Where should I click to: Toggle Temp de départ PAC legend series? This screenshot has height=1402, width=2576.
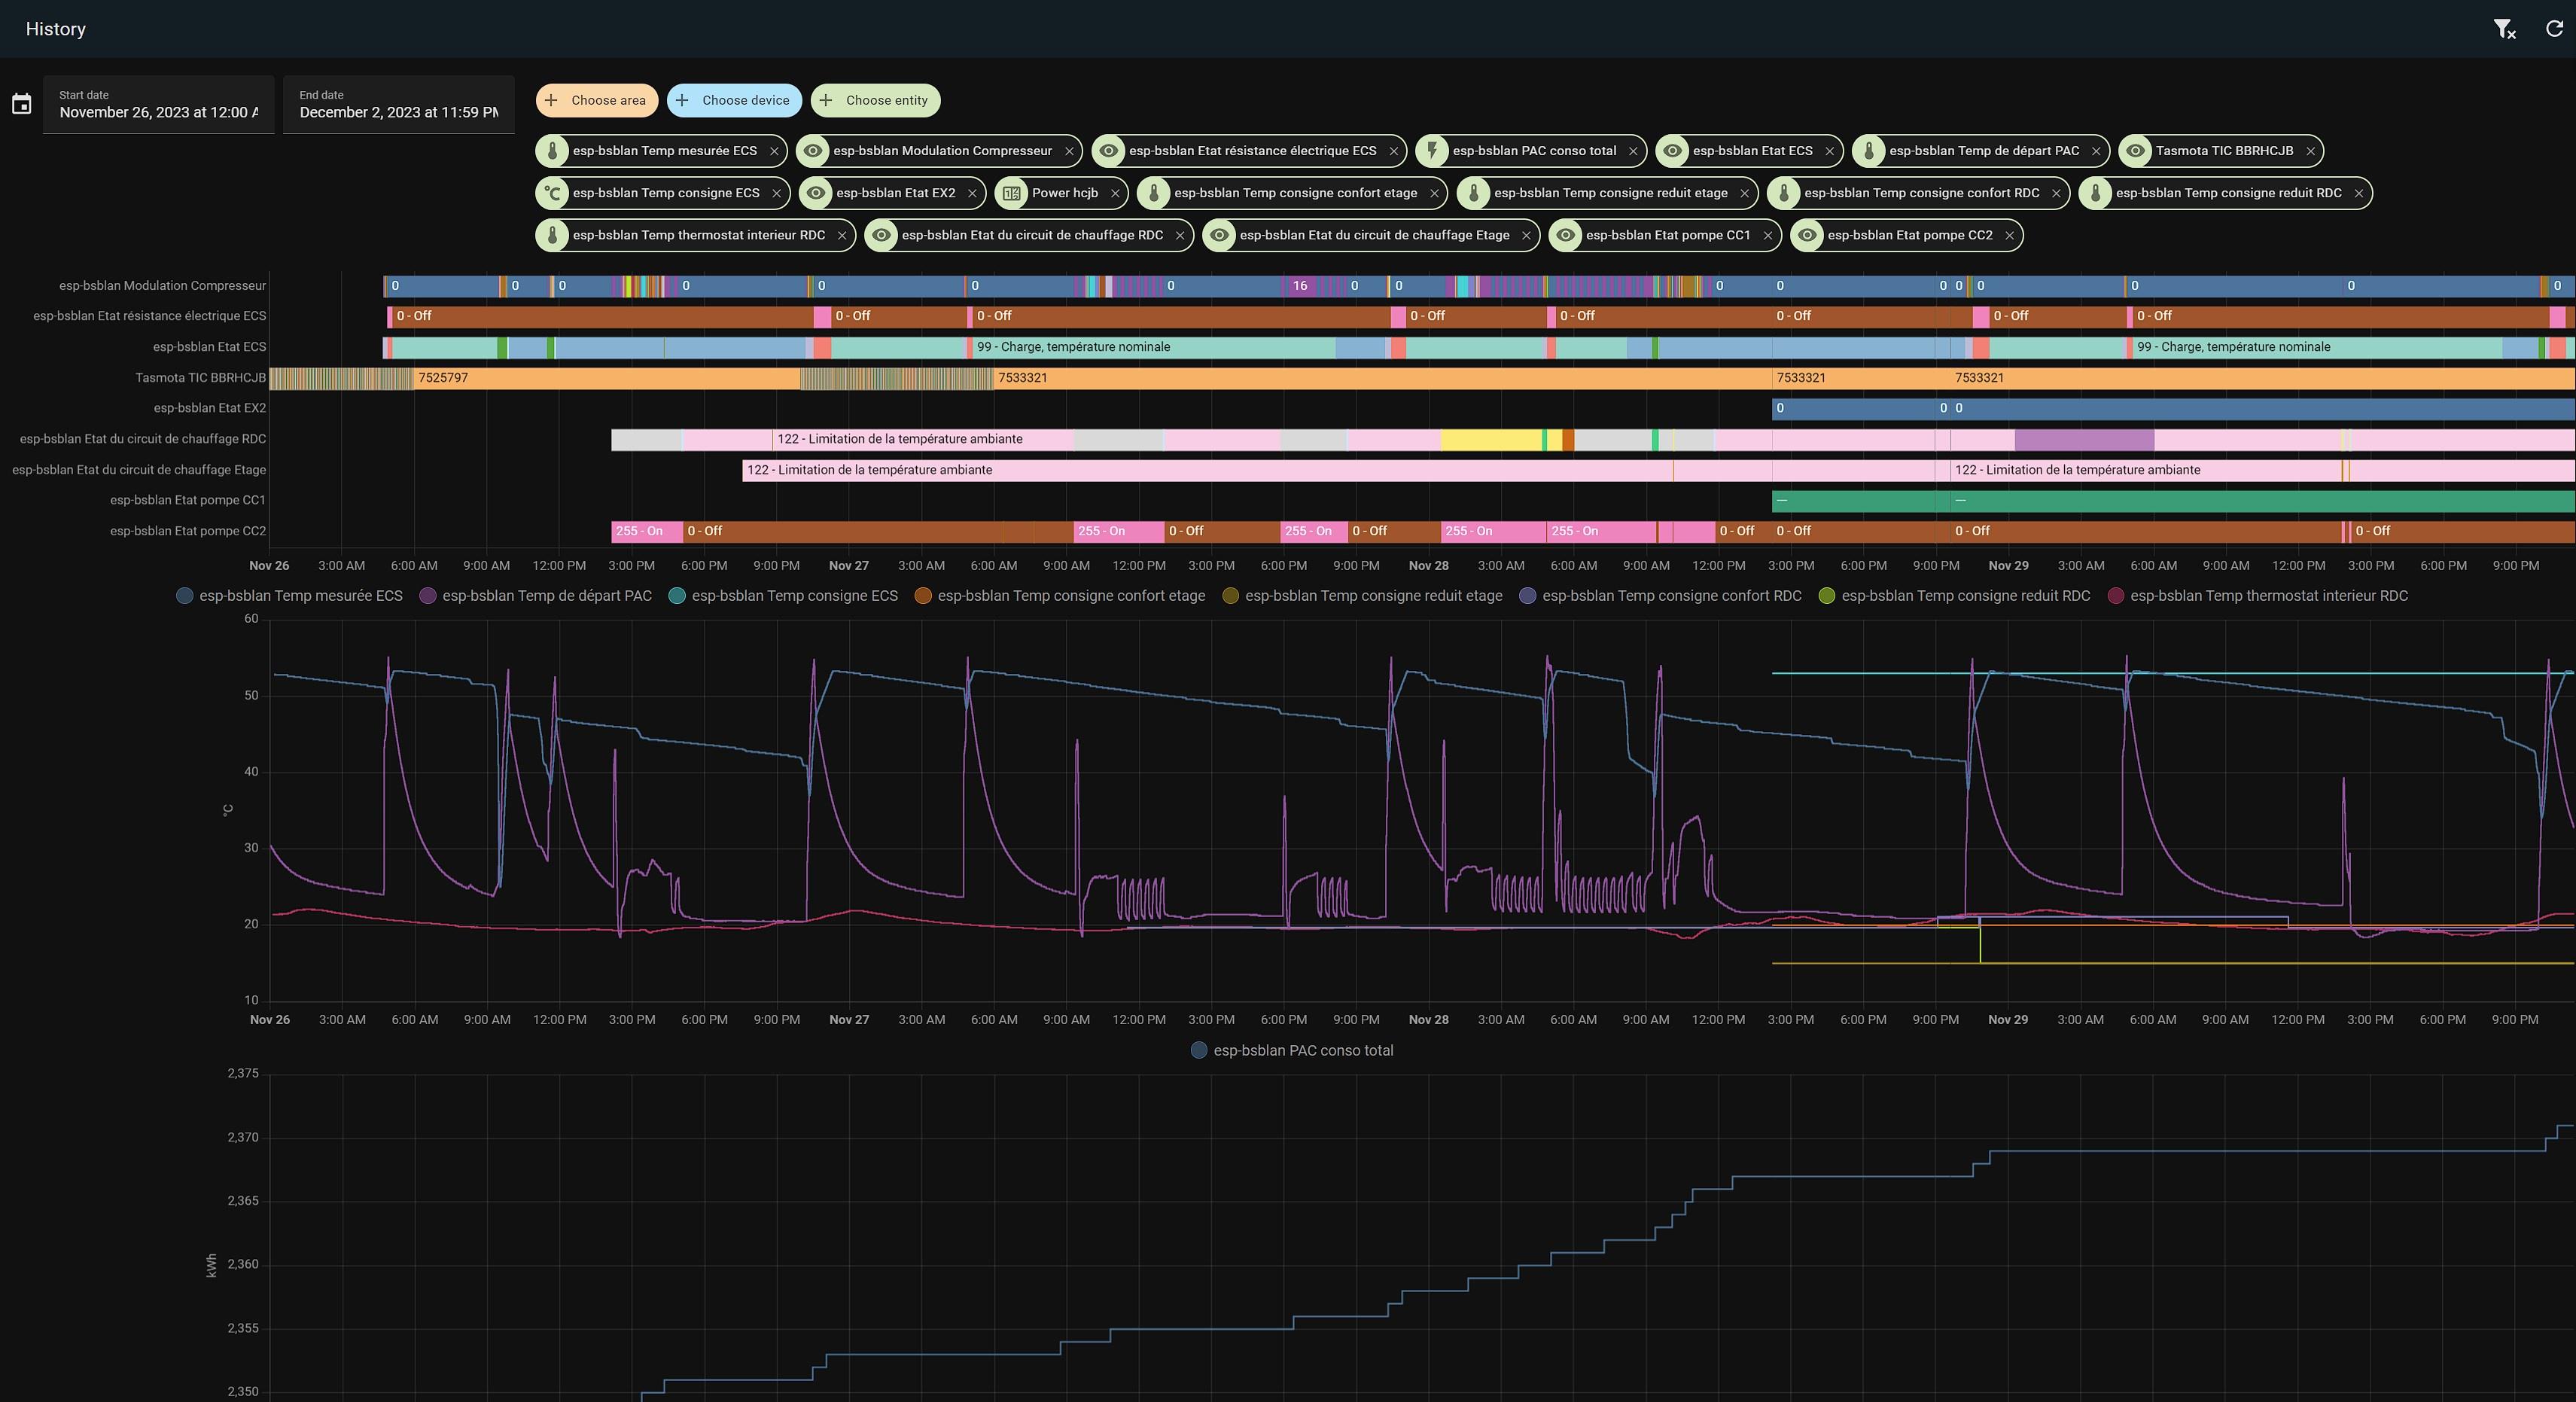coord(535,596)
